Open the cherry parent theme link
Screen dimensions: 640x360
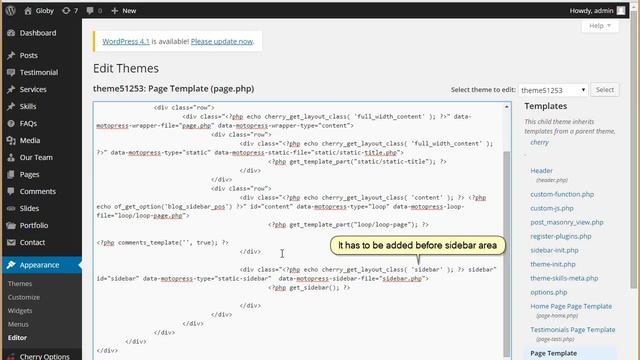click(539, 142)
